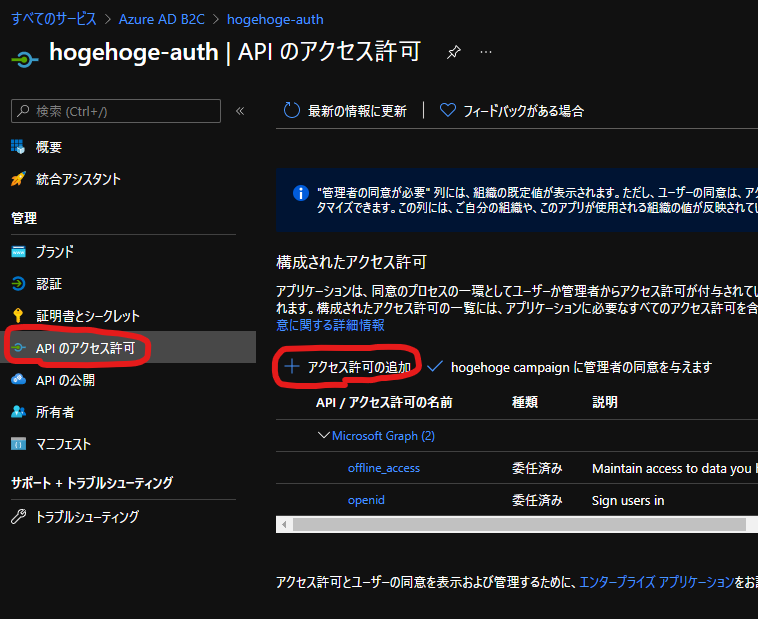Image resolution: width=758 pixels, height=619 pixels.
Task: Open 証明書とシークレット menu item
Action: (87, 316)
